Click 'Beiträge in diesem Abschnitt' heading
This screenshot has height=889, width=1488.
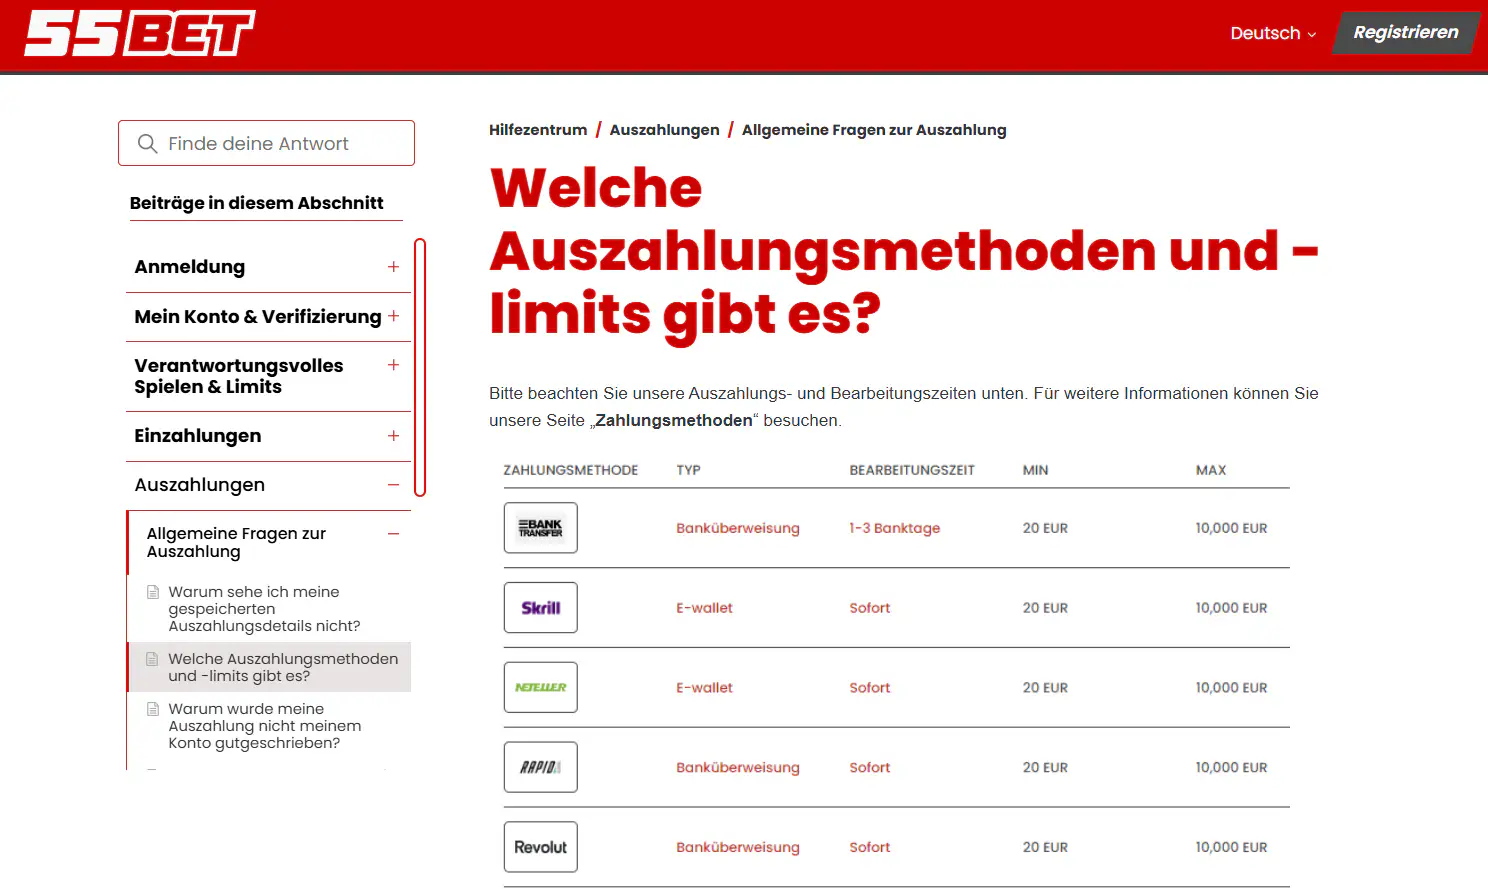(256, 203)
